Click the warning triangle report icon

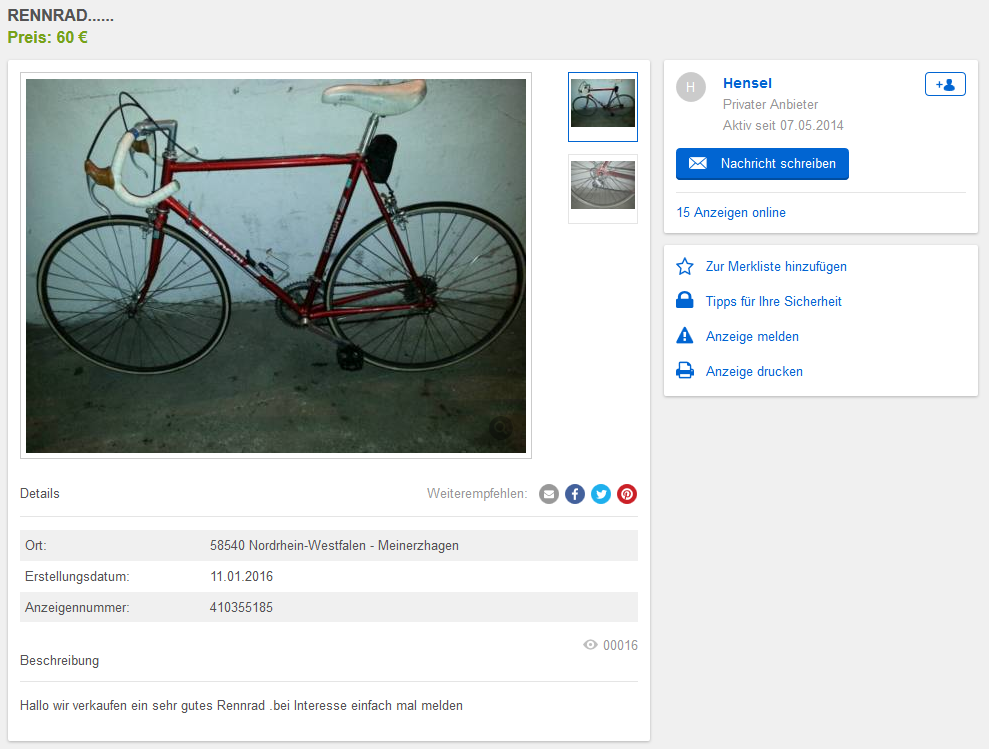[x=685, y=336]
